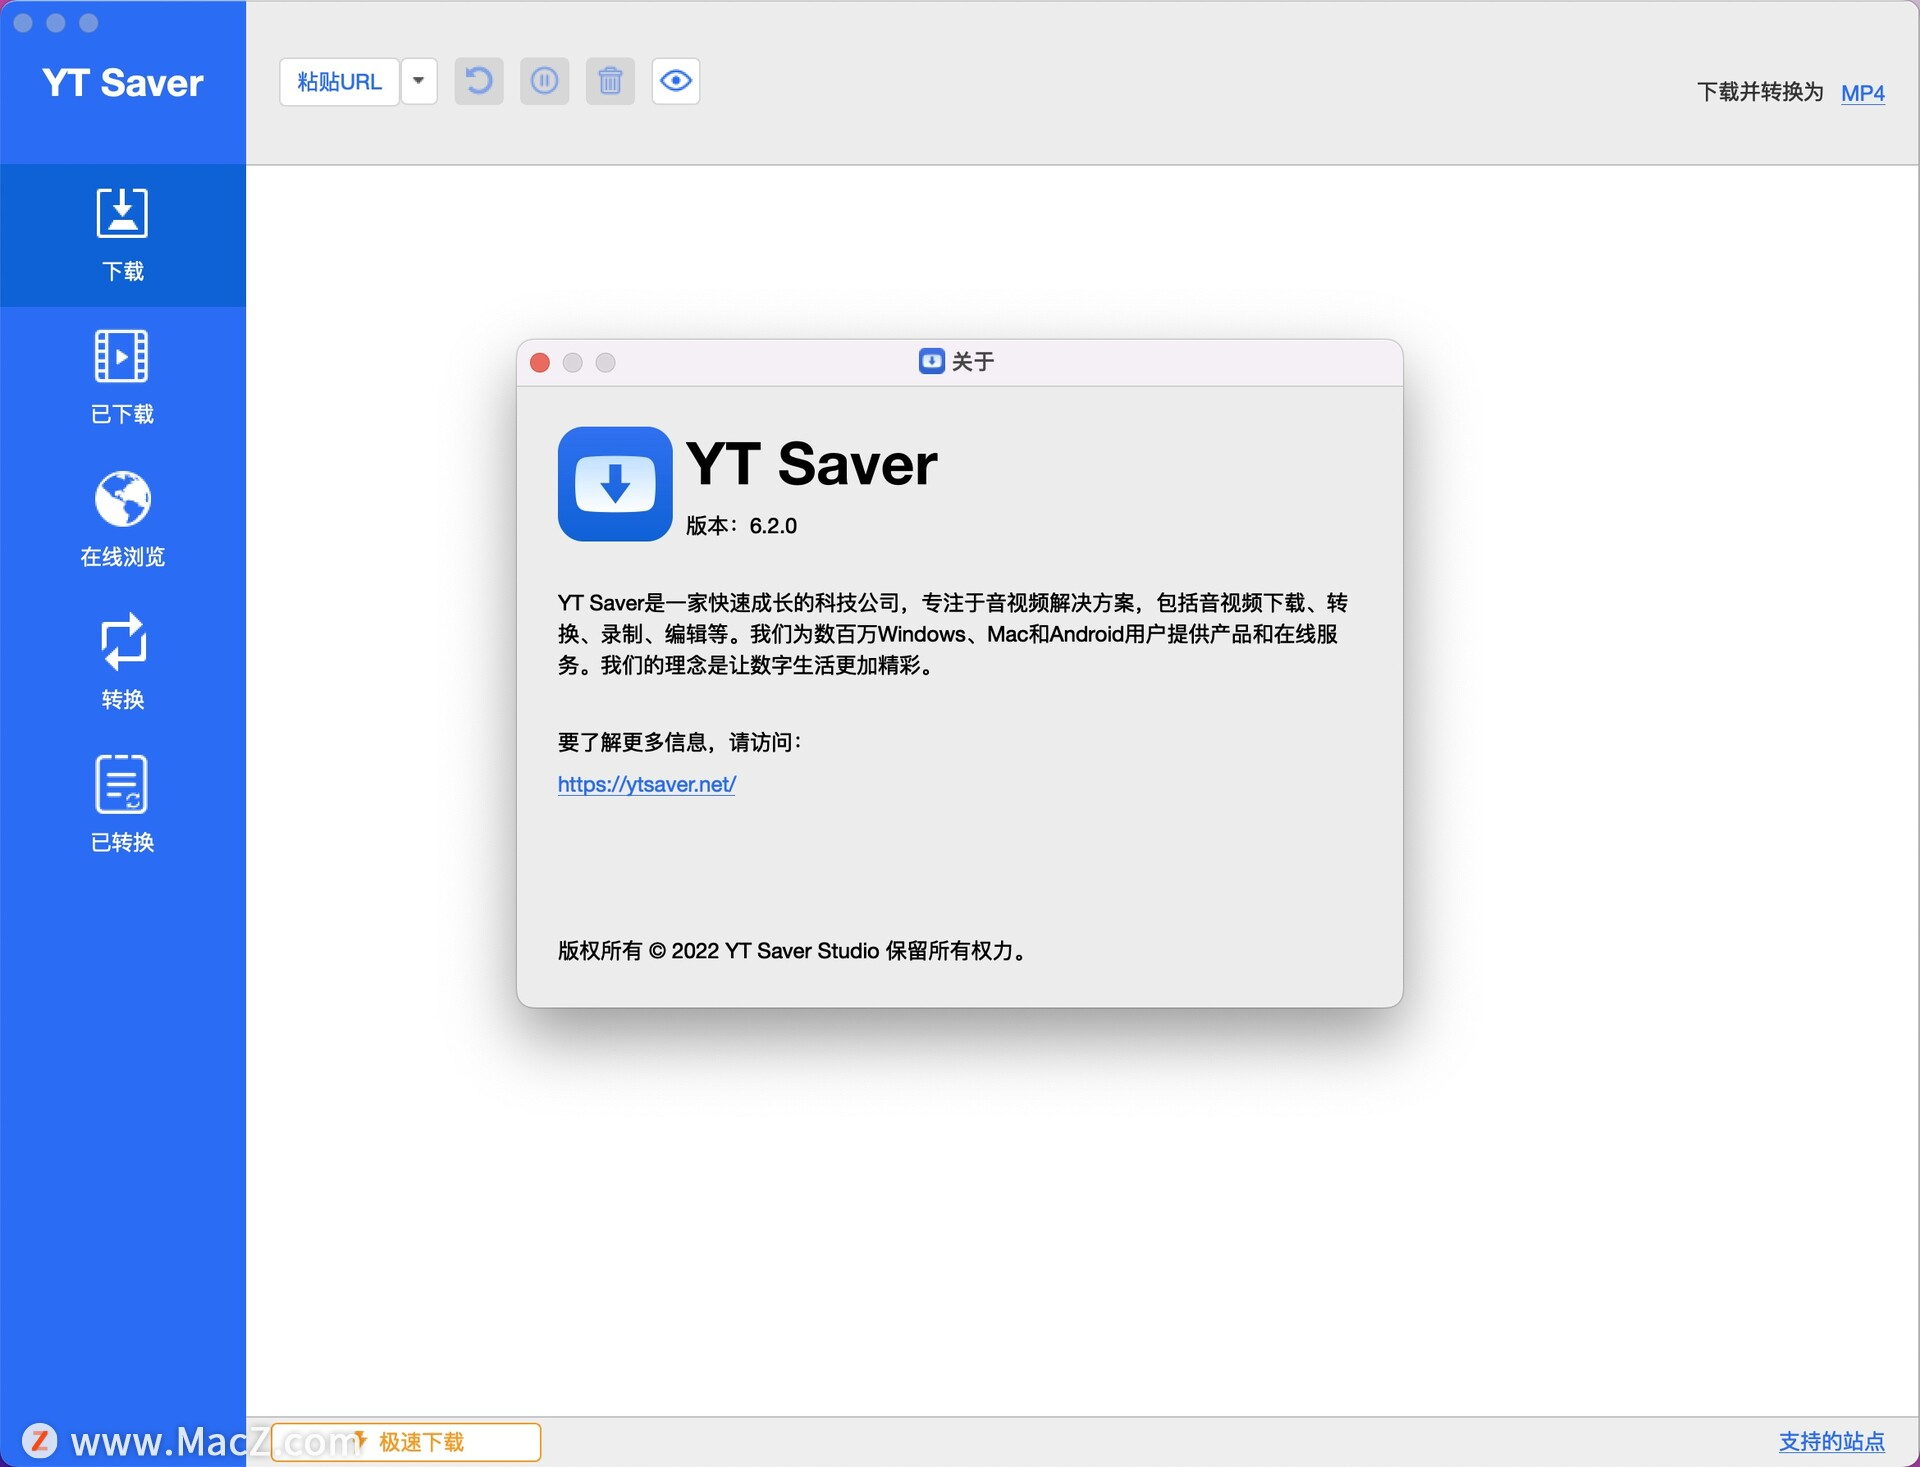Open the 下载 (Download) sidebar section

click(x=122, y=235)
